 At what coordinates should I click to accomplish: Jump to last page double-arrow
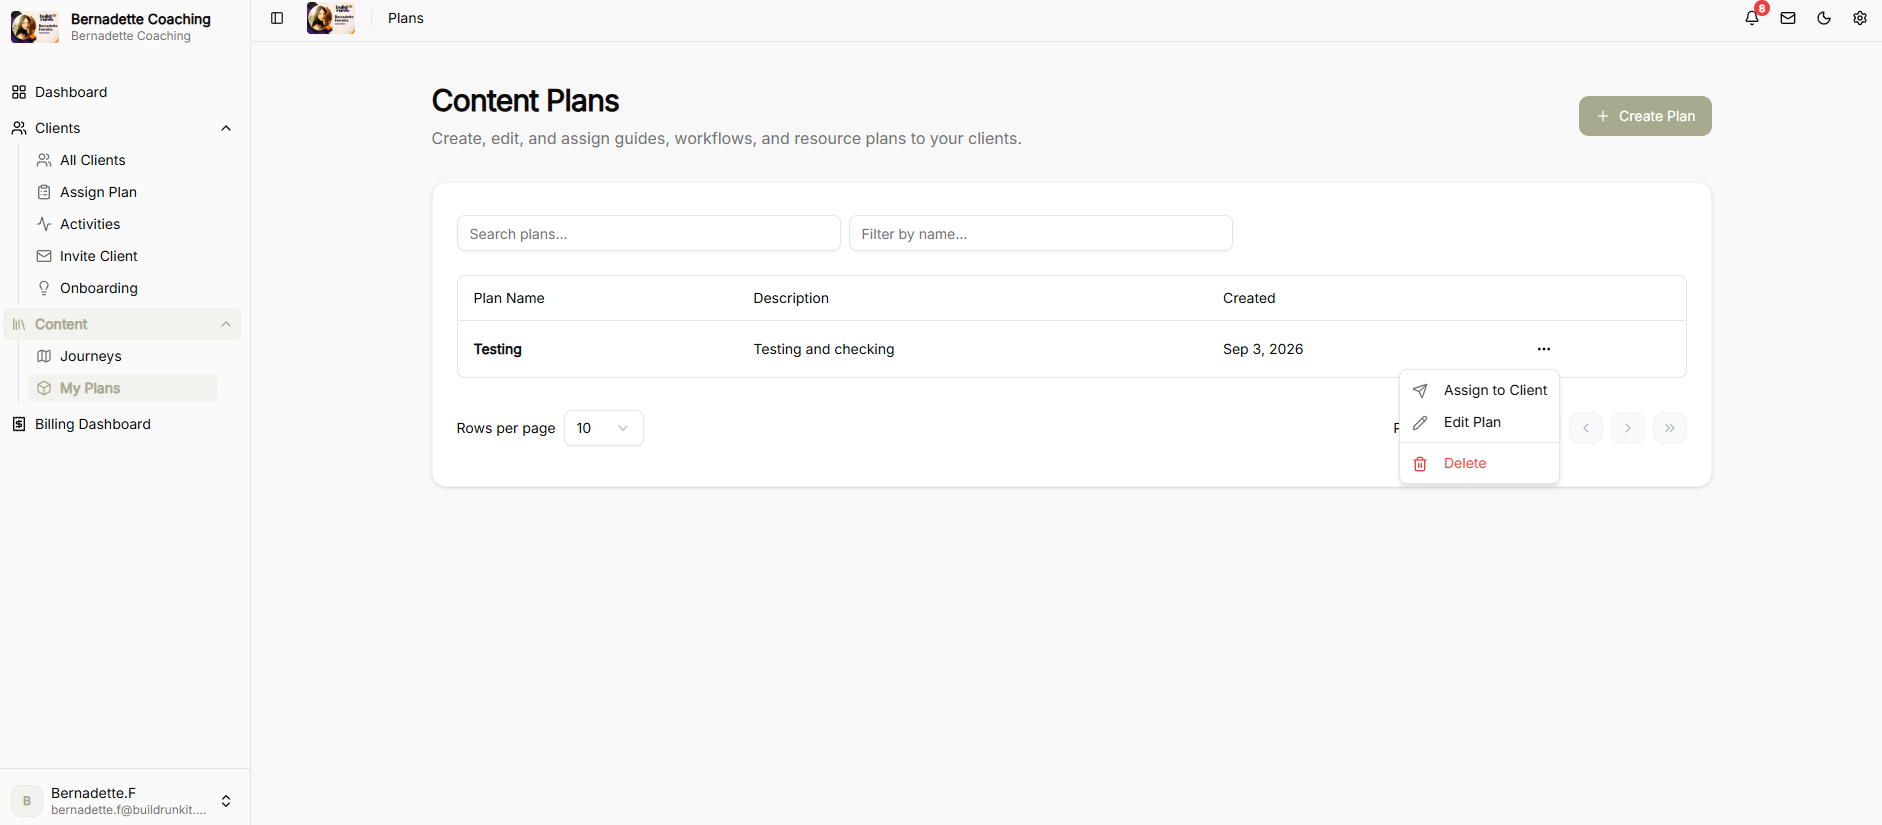coord(1670,428)
